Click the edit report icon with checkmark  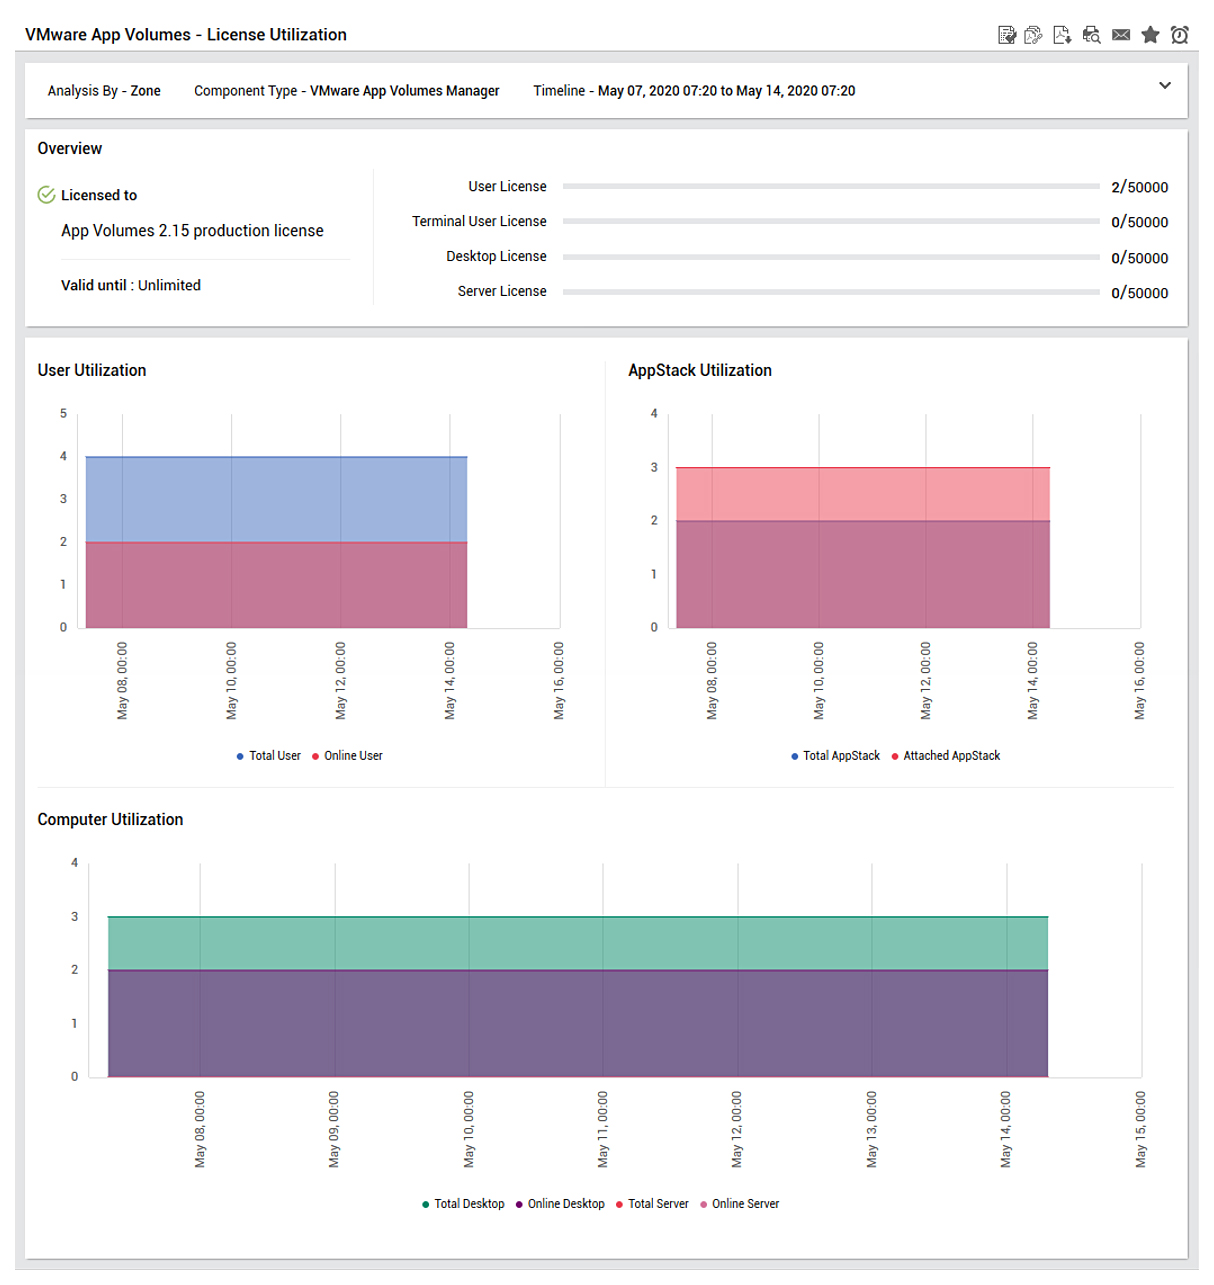(x=1007, y=35)
